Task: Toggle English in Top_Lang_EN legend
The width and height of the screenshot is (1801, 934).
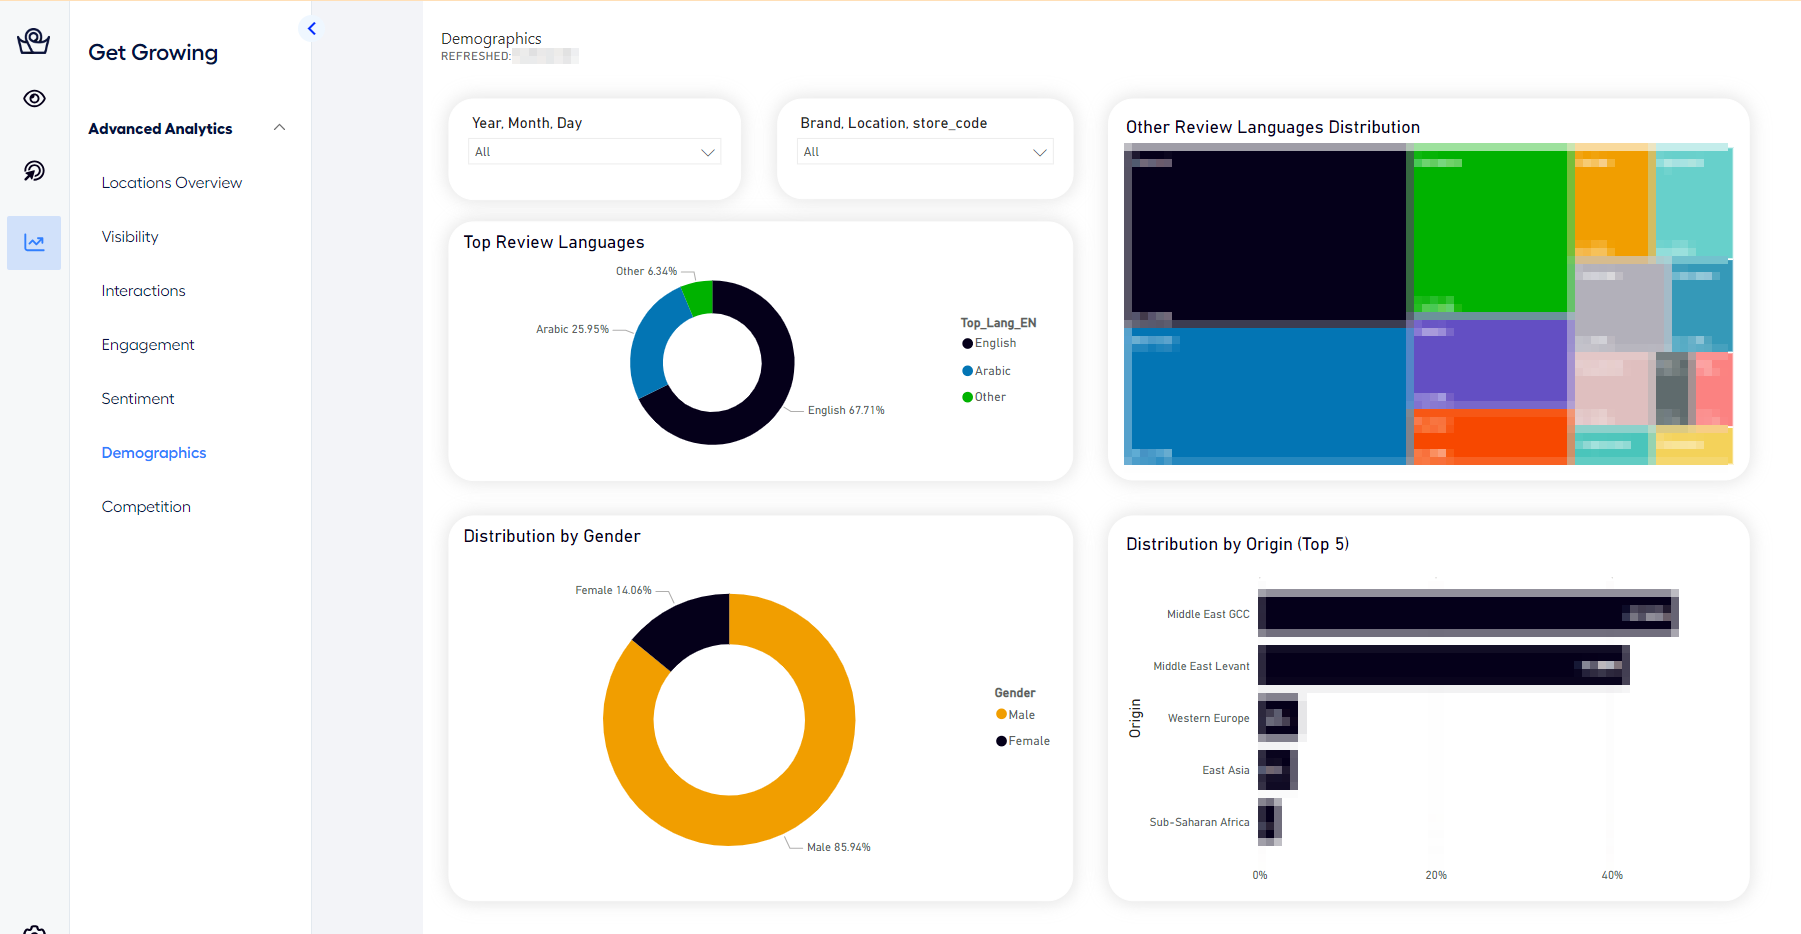Action: tap(968, 344)
